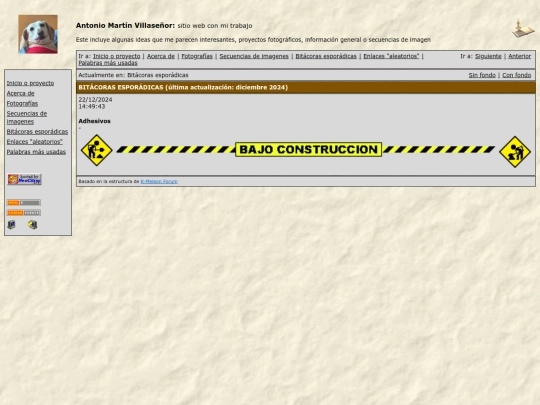Open Inicio o proyecto in the sidebar
This screenshot has height=405, width=540.
(x=30, y=83)
